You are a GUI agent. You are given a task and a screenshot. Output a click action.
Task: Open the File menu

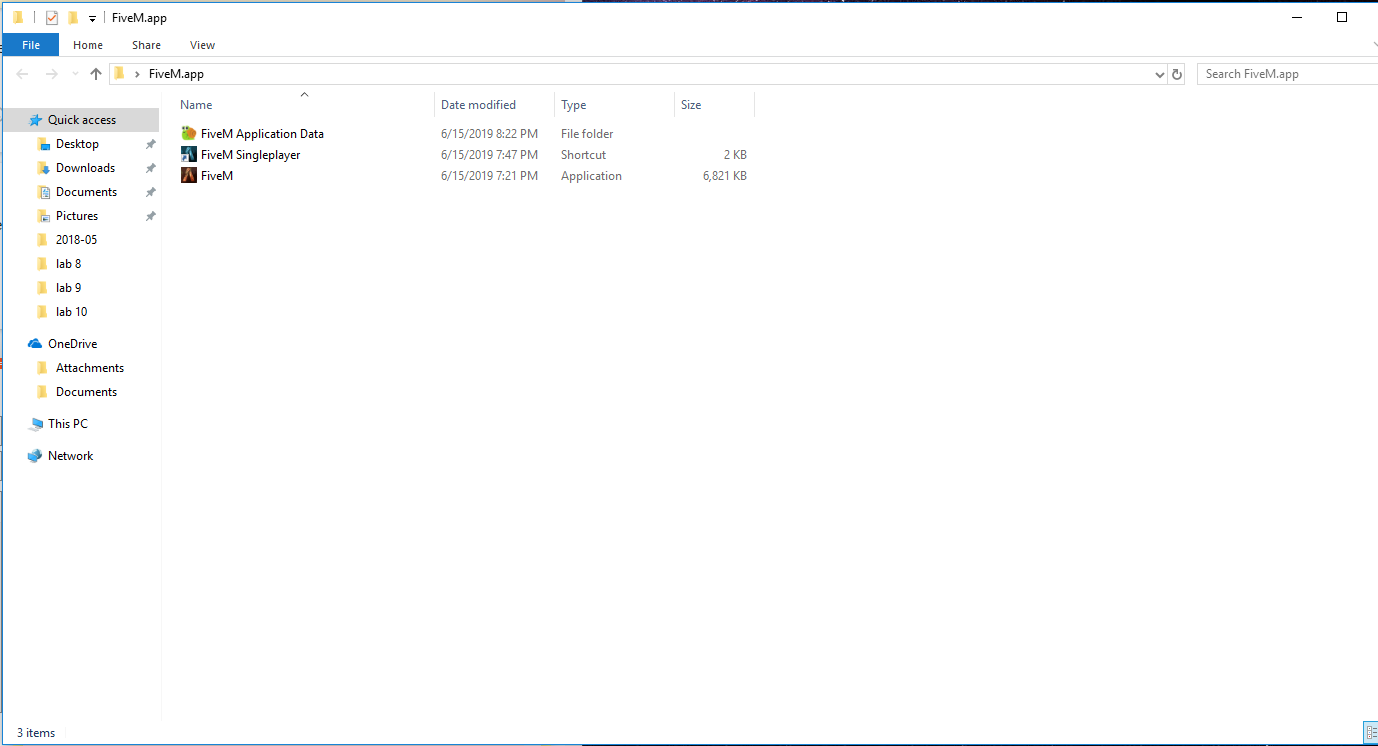click(x=31, y=45)
